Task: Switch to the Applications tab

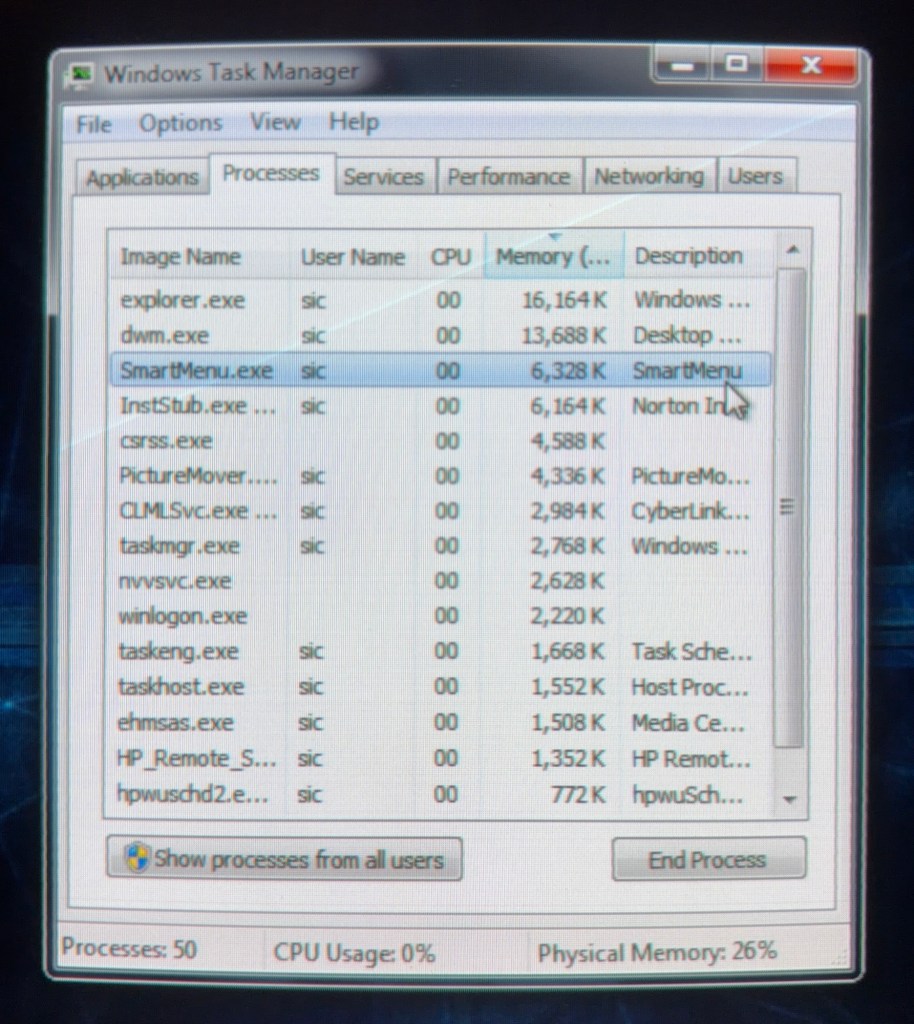Action: coord(142,178)
